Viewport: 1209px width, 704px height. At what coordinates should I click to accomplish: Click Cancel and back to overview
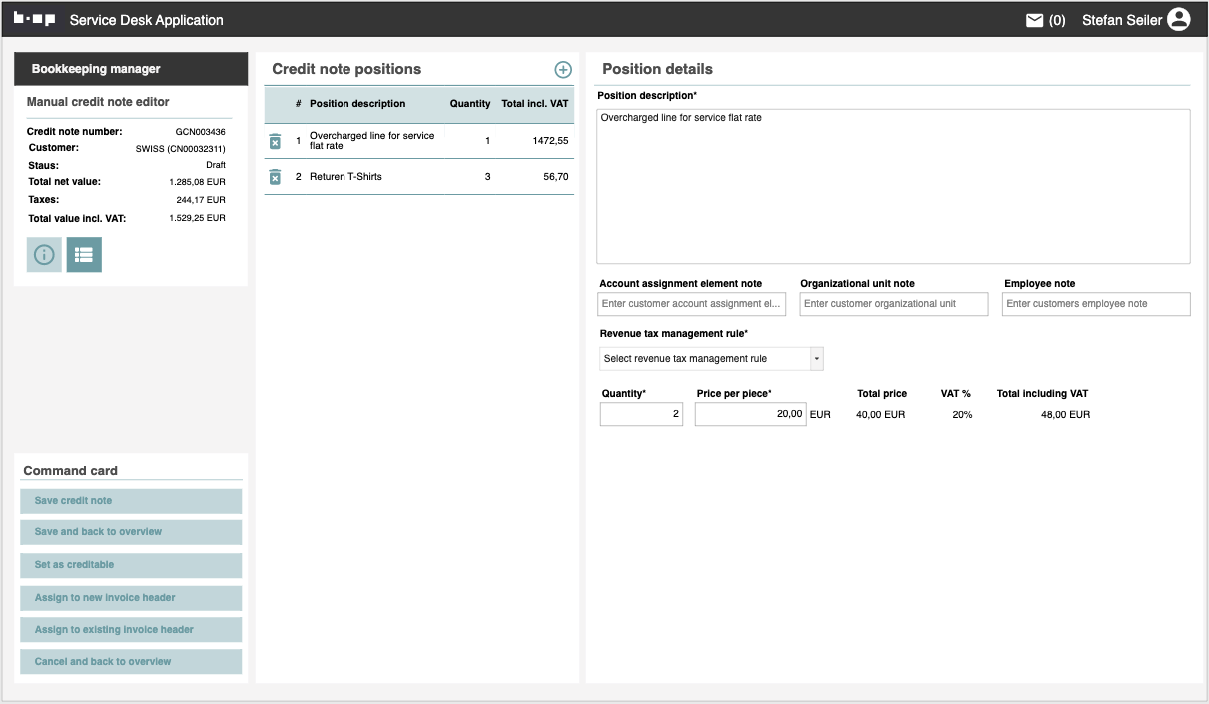pyautogui.click(x=131, y=662)
